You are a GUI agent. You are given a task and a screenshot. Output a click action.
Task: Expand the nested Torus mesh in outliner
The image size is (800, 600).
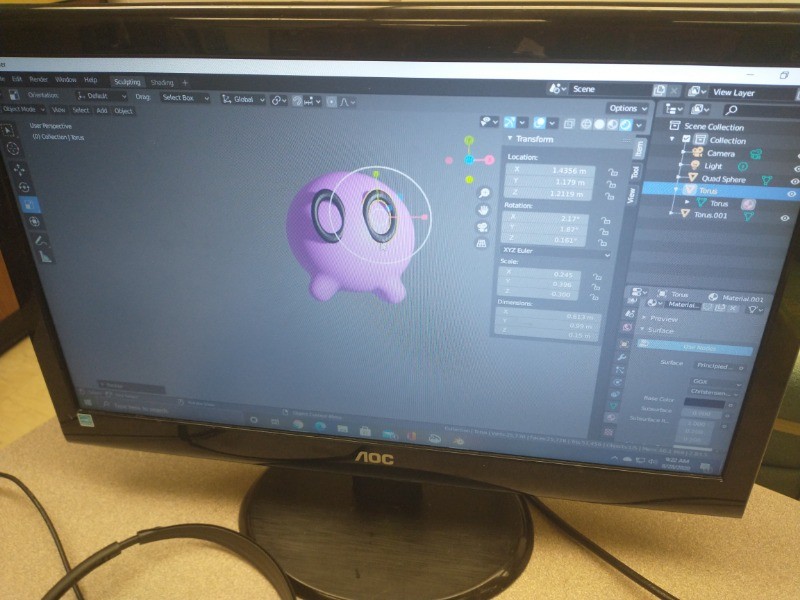coord(687,202)
